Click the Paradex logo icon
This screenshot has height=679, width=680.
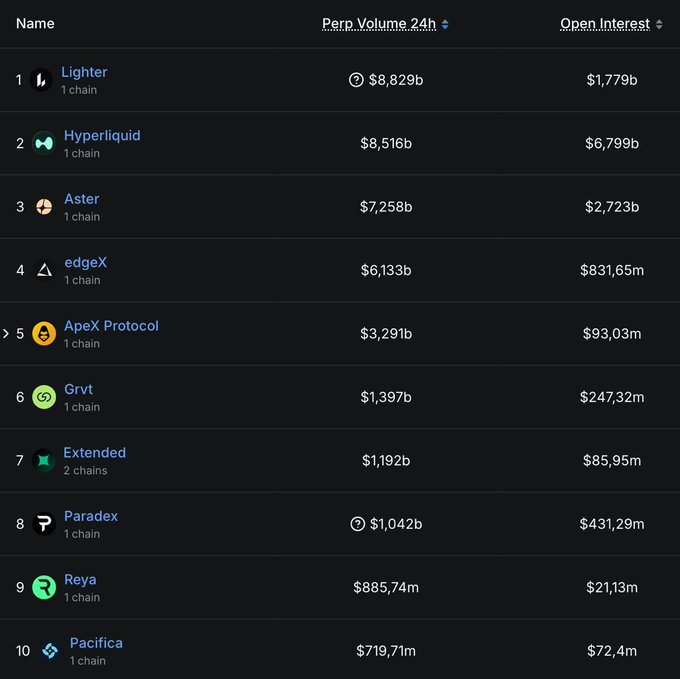tap(44, 524)
